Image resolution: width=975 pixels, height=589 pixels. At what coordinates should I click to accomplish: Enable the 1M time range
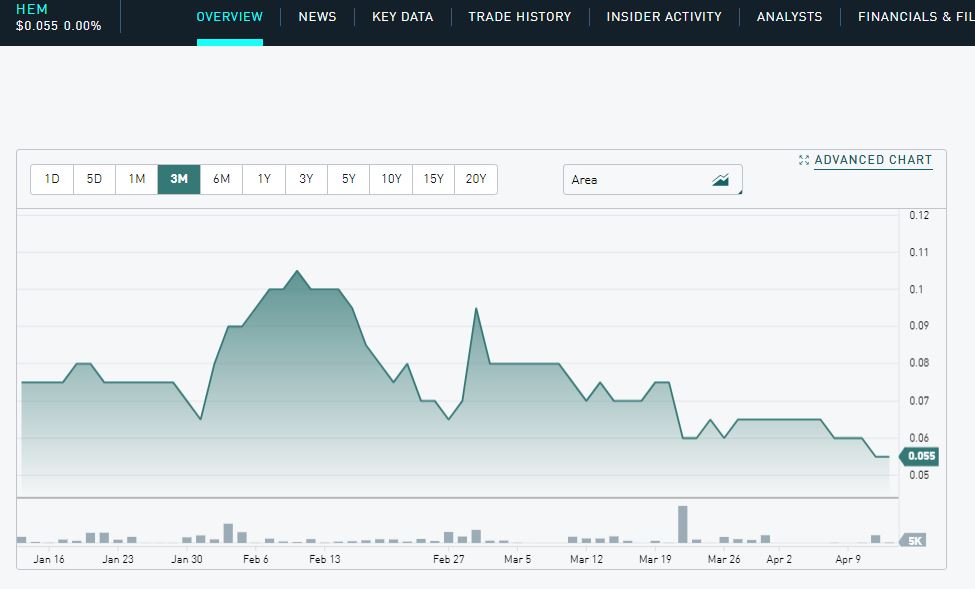coord(137,179)
